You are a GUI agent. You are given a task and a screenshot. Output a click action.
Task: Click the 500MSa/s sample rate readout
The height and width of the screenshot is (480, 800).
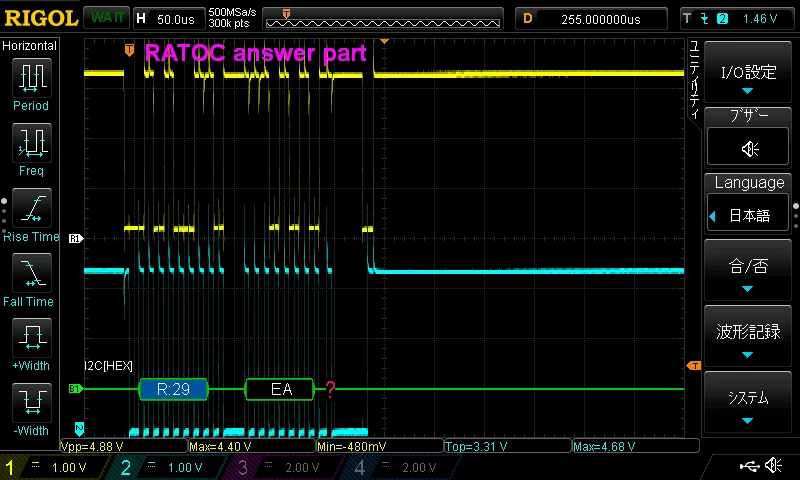tap(232, 12)
